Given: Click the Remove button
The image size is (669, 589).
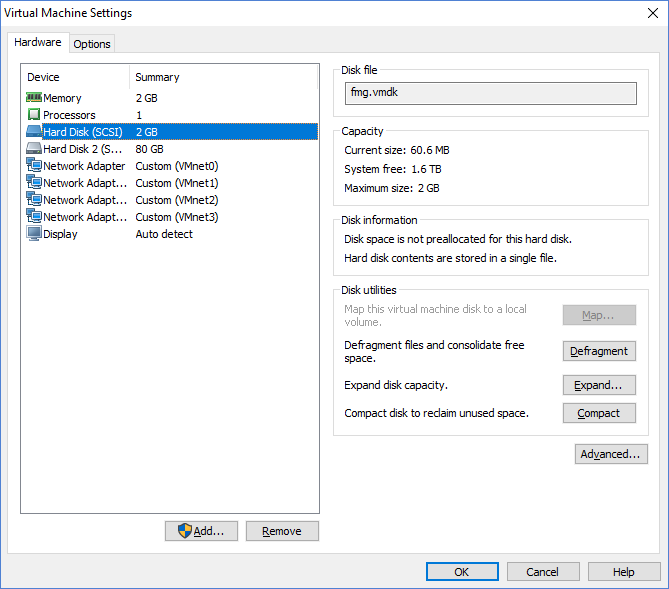Looking at the screenshot, I should point(282,531).
